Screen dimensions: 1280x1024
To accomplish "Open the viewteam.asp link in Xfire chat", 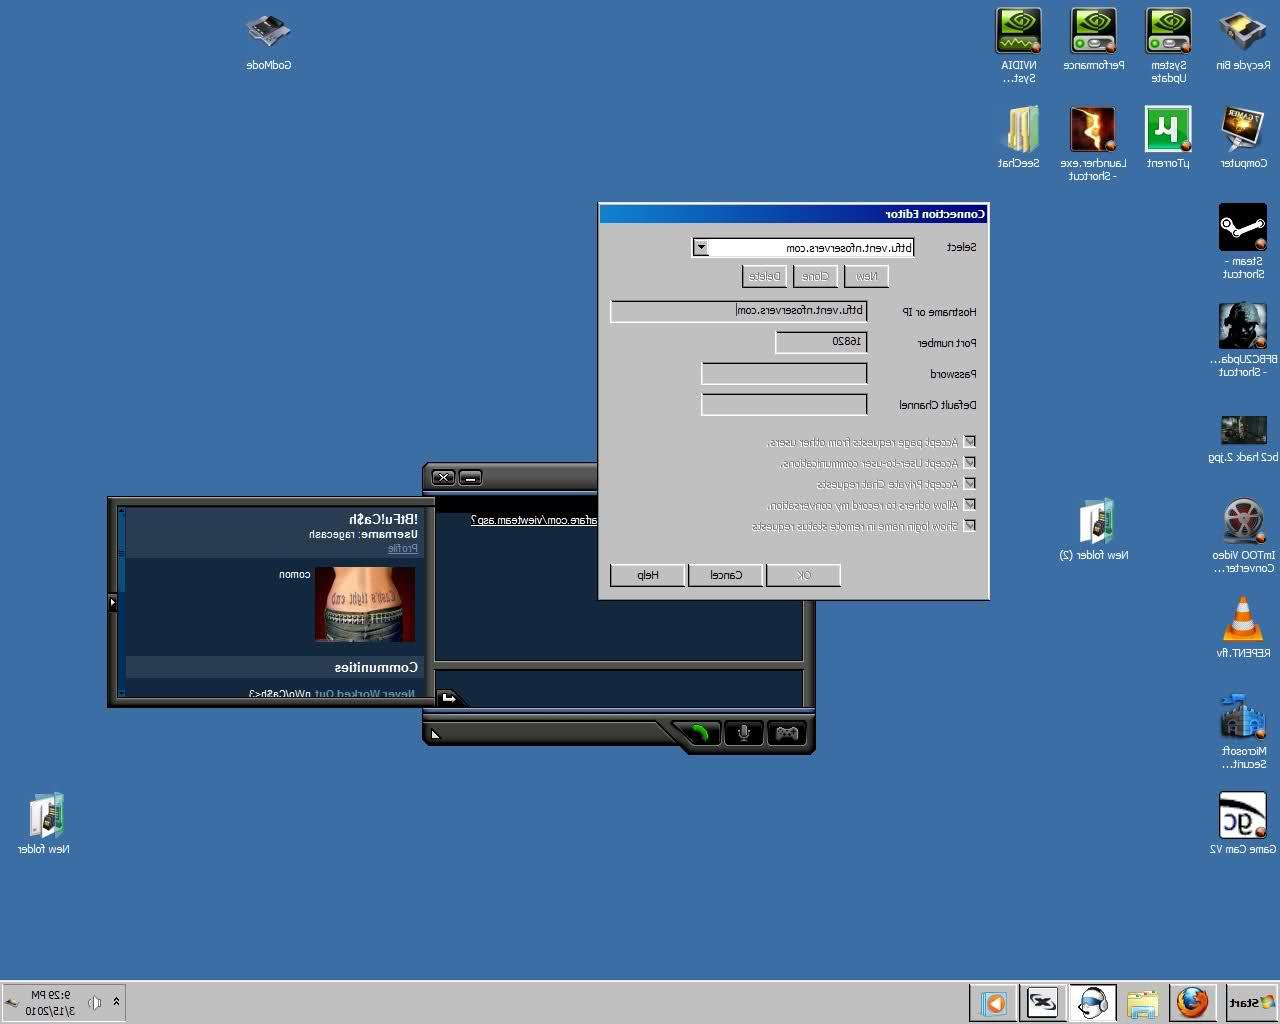I will pos(533,520).
